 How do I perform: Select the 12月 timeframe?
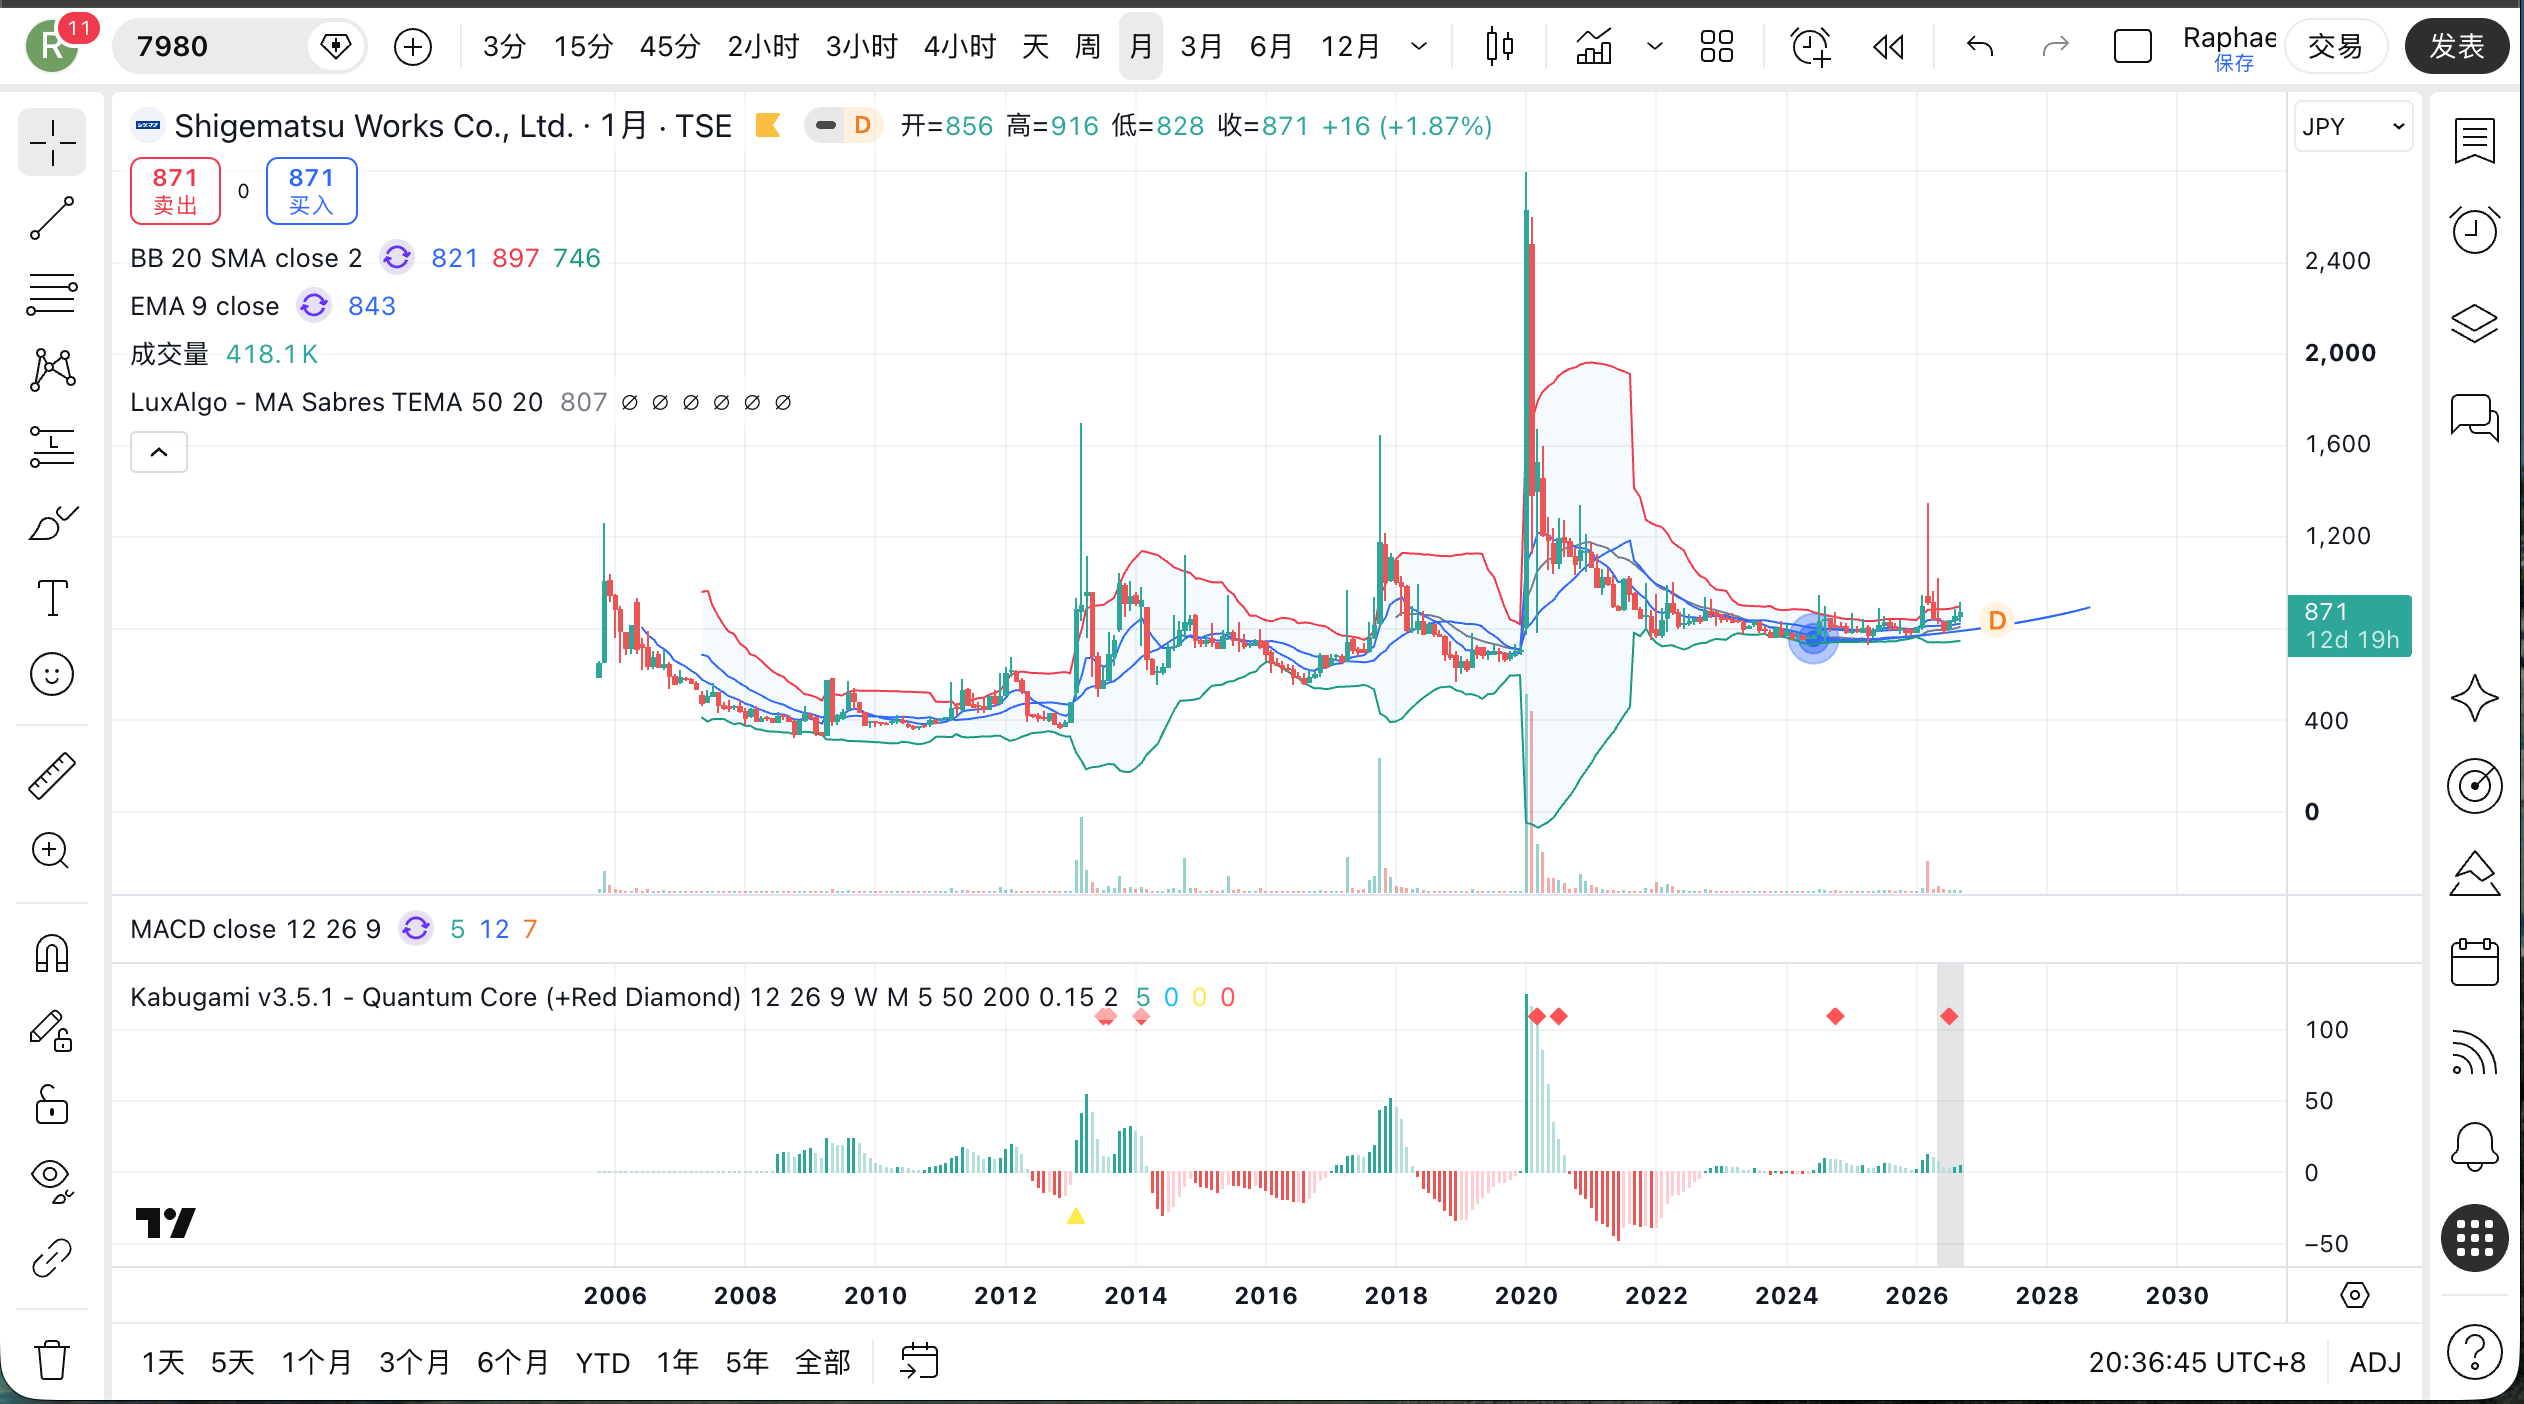click(1351, 46)
